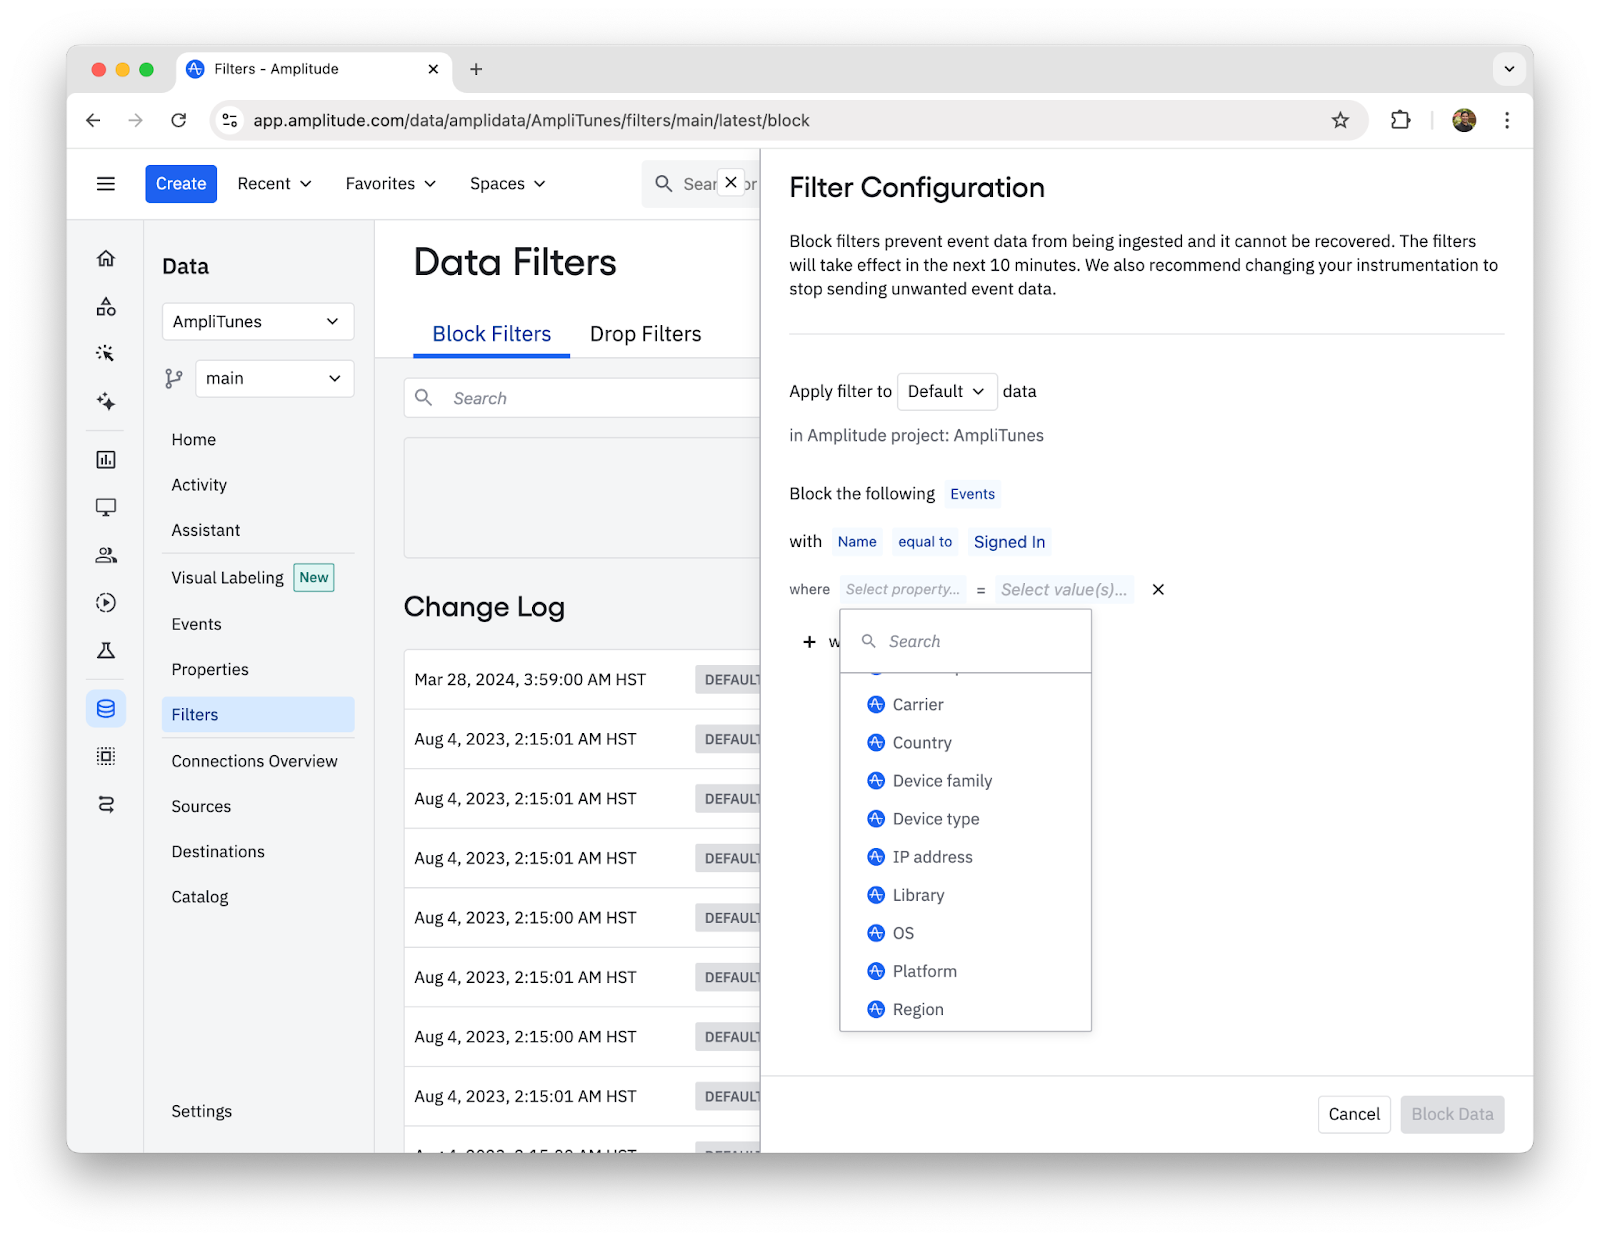The width and height of the screenshot is (1600, 1241).
Task: Reload the page
Action: click(179, 121)
